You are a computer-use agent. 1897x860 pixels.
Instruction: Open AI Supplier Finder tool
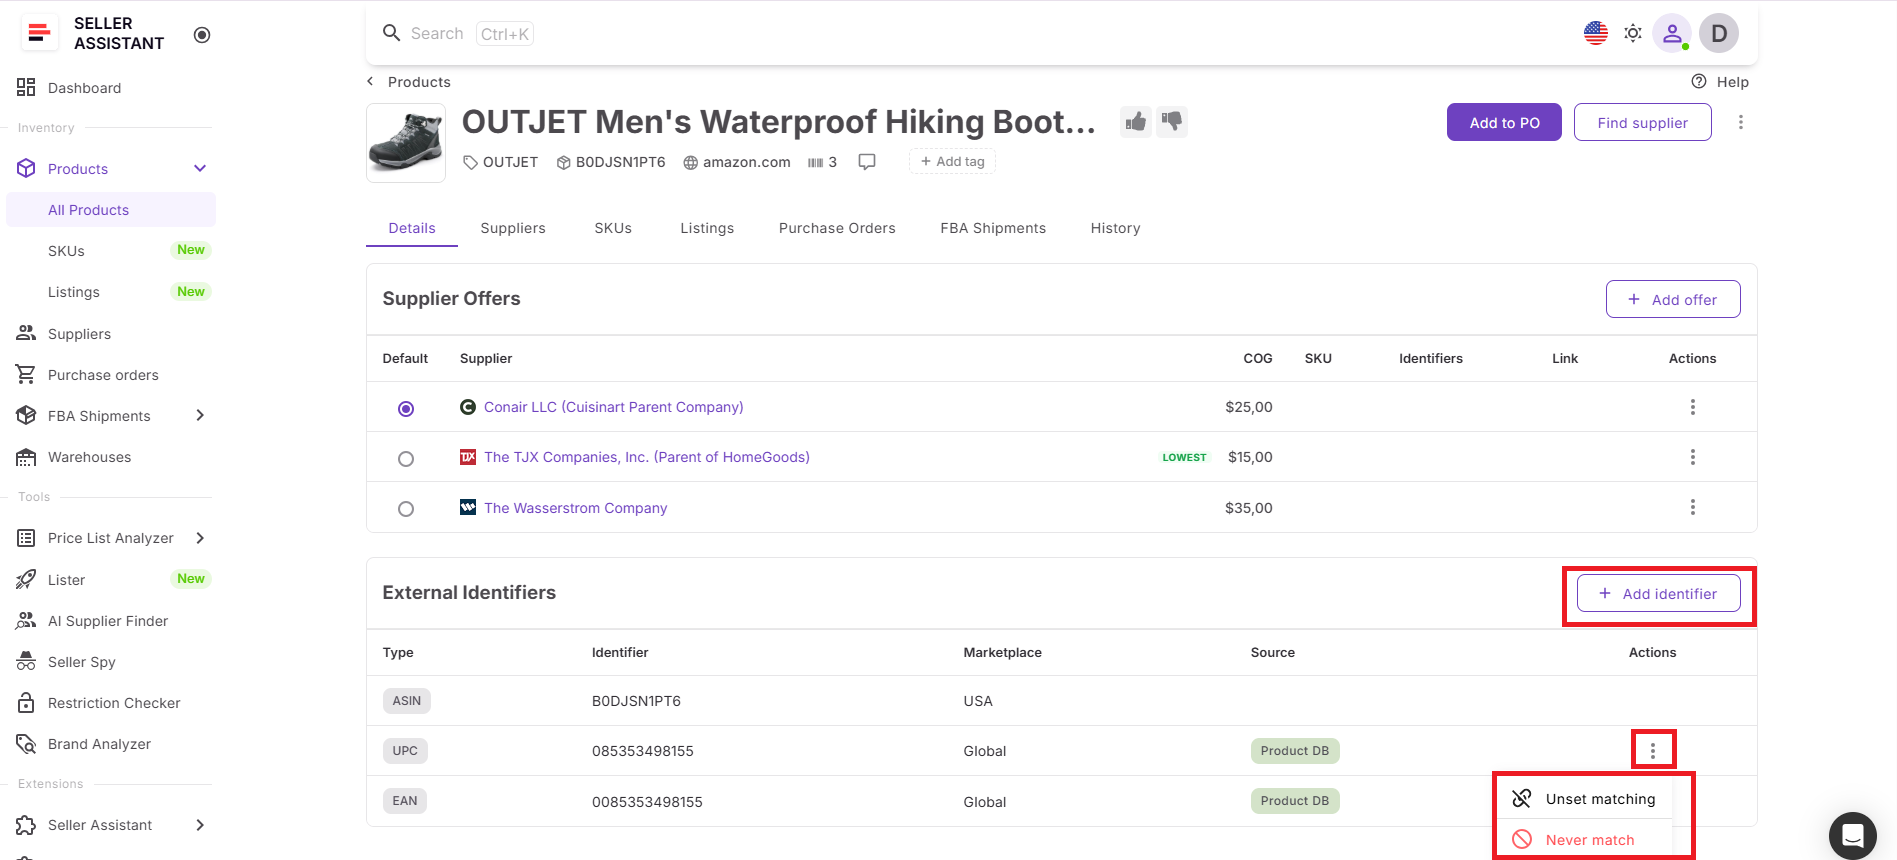(x=108, y=621)
